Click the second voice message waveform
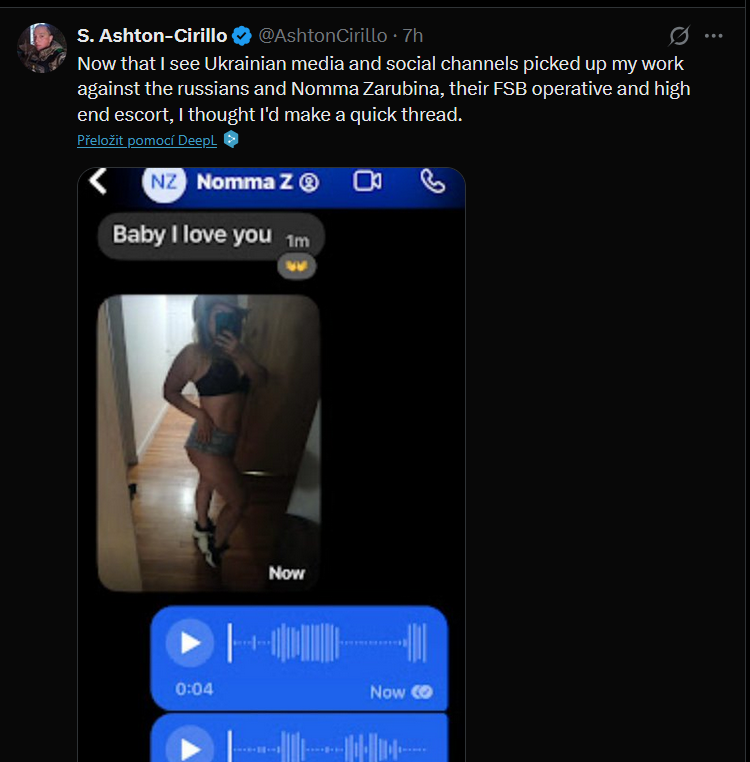Image resolution: width=750 pixels, height=762 pixels. [327, 746]
